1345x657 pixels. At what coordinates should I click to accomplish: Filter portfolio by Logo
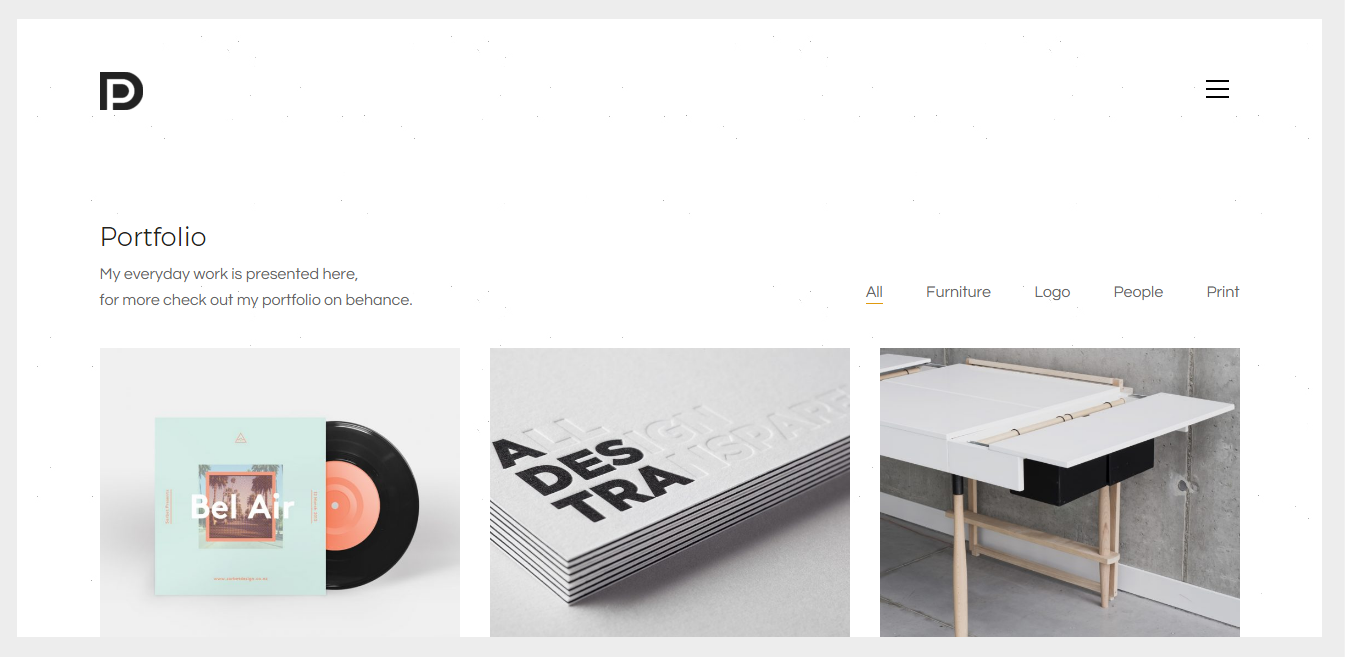click(1052, 292)
